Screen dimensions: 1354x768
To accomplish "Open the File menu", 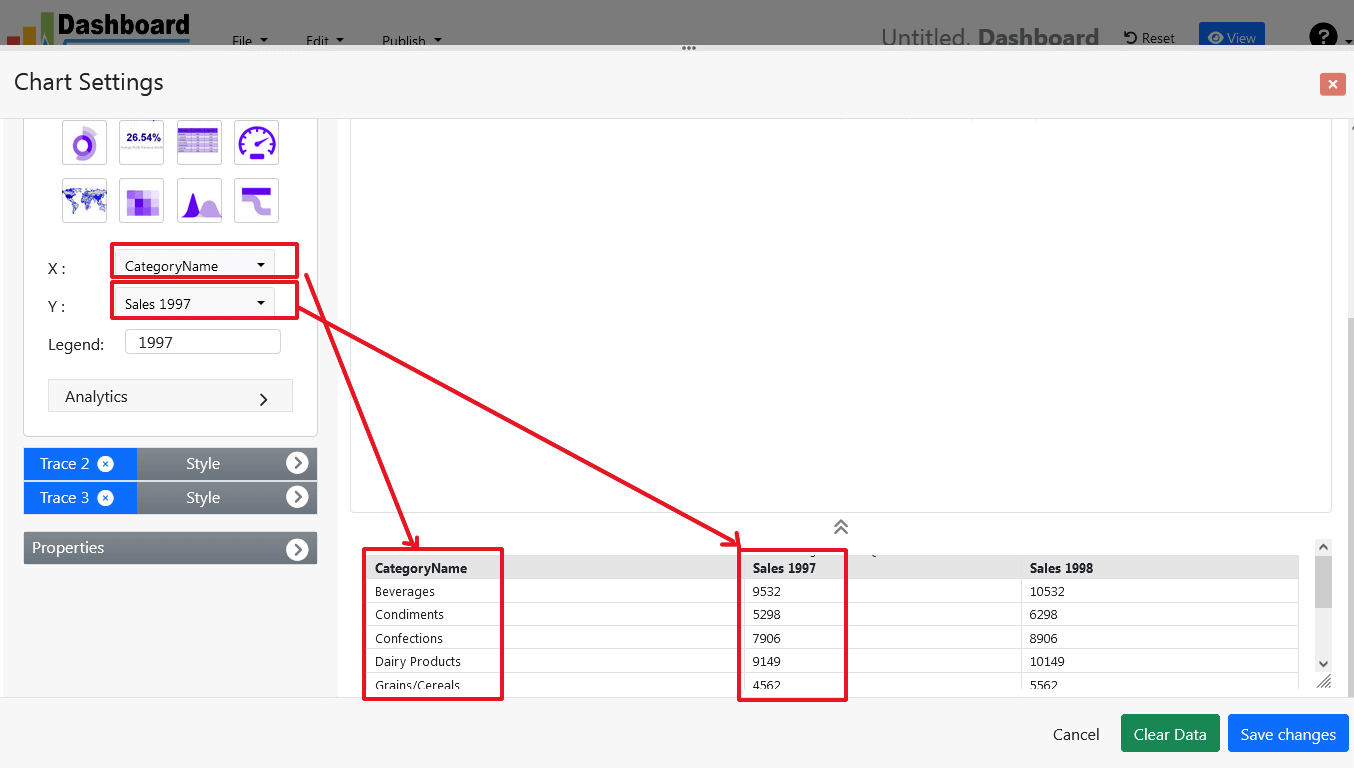I will coord(249,41).
